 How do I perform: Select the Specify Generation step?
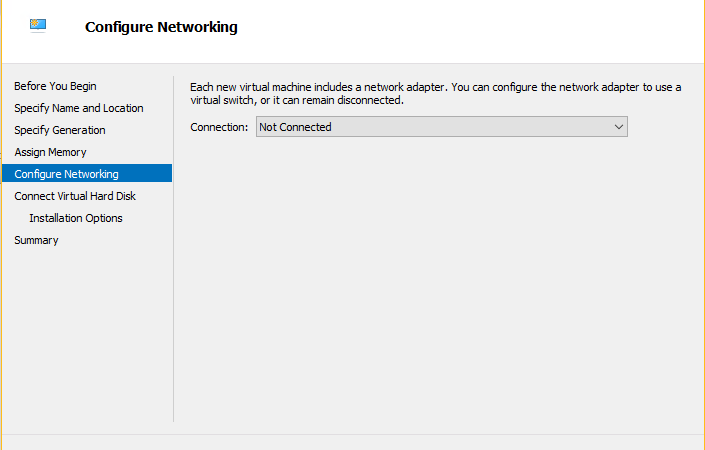[60, 130]
